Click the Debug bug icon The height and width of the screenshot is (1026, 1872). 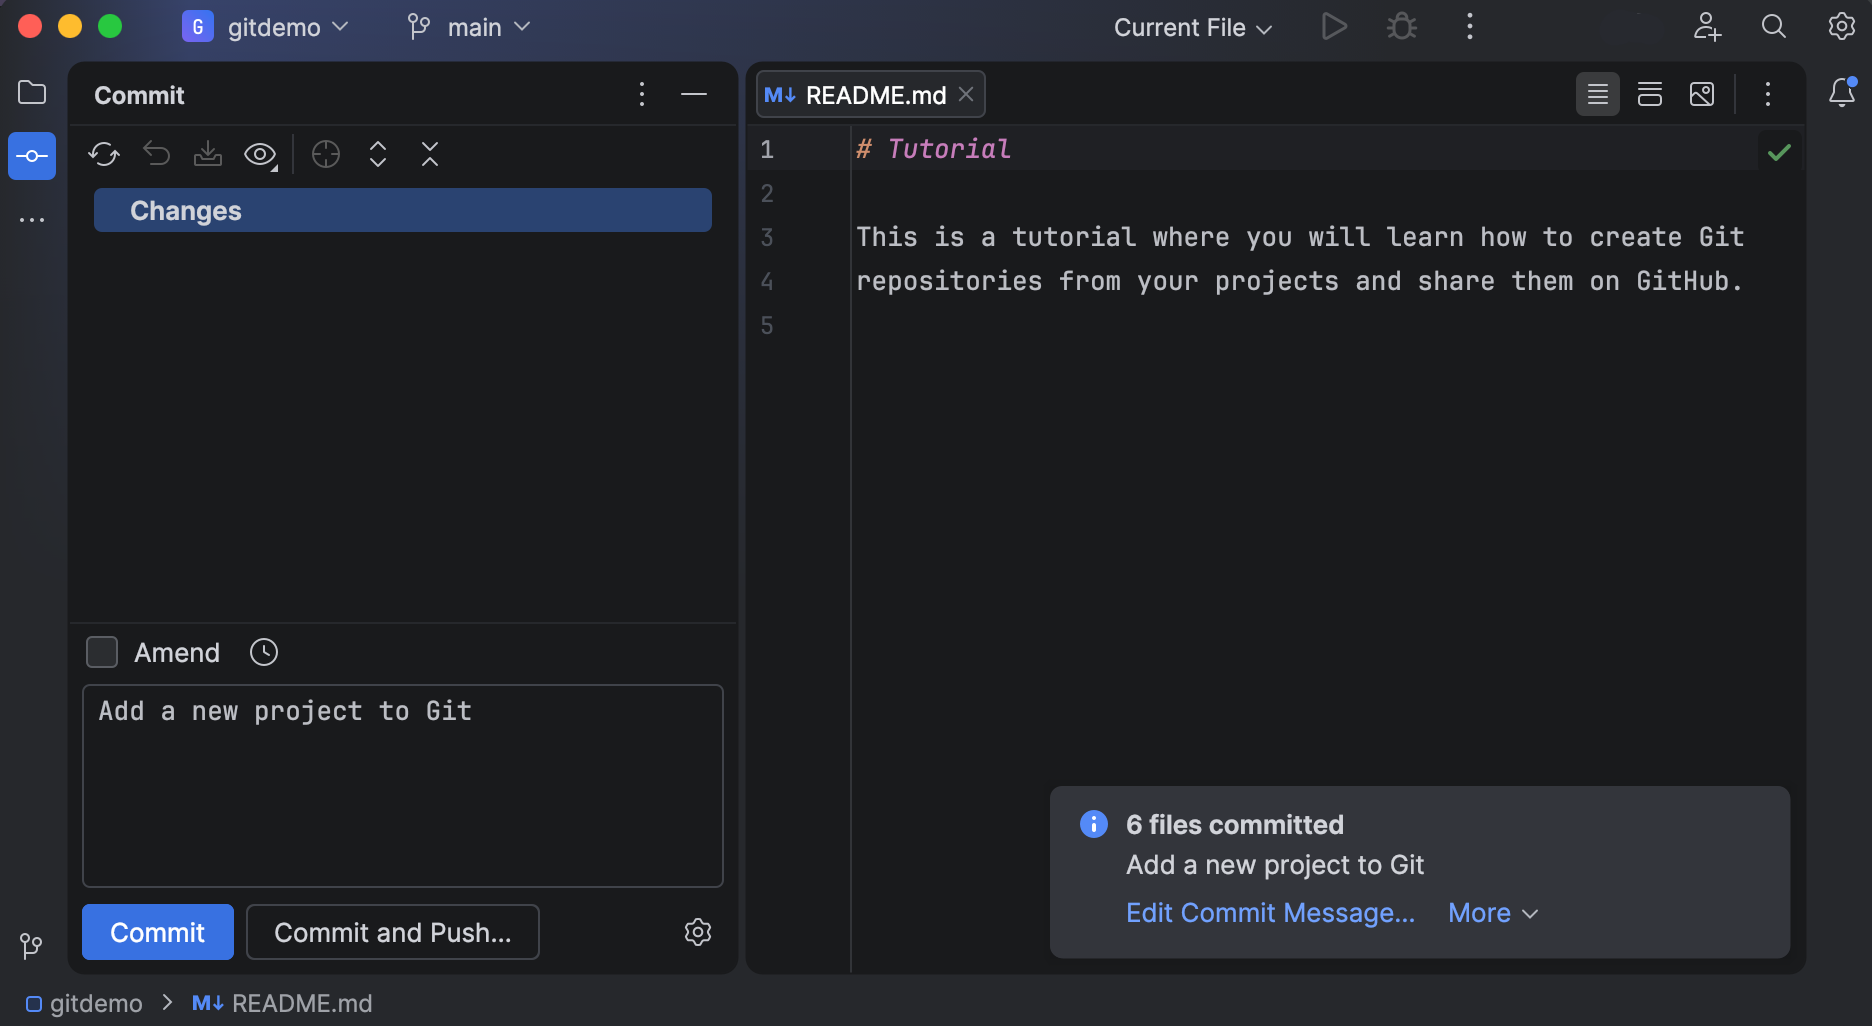coord(1402,27)
